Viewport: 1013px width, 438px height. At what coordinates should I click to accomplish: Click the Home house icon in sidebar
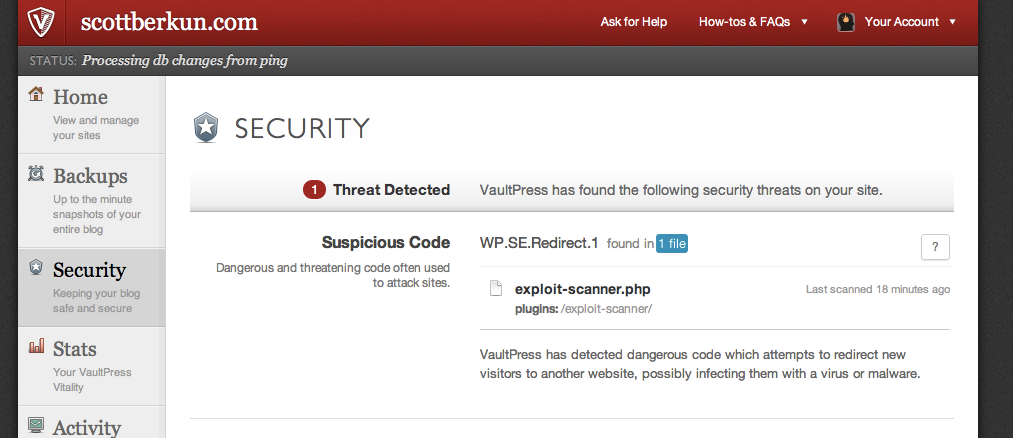36,95
